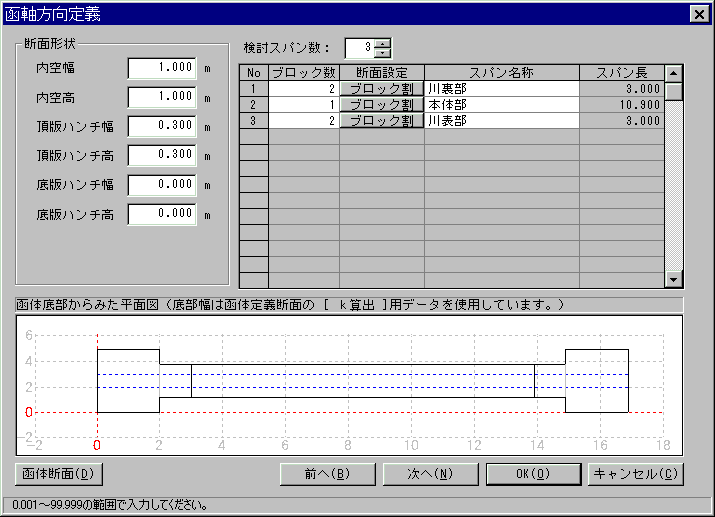The width and height of the screenshot is (715, 517).
Task: Proceed with 次へ(N) button
Action: 430,474
